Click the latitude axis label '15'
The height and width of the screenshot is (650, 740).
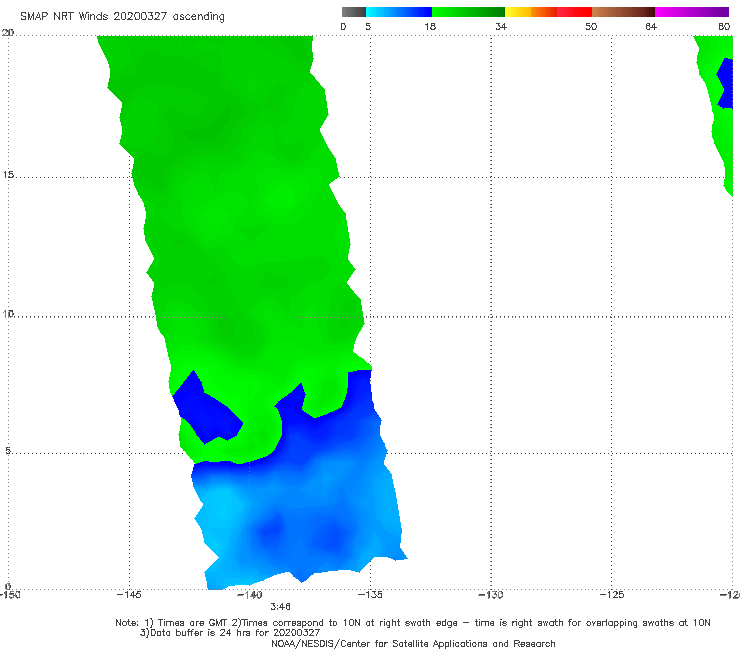(x=8, y=175)
